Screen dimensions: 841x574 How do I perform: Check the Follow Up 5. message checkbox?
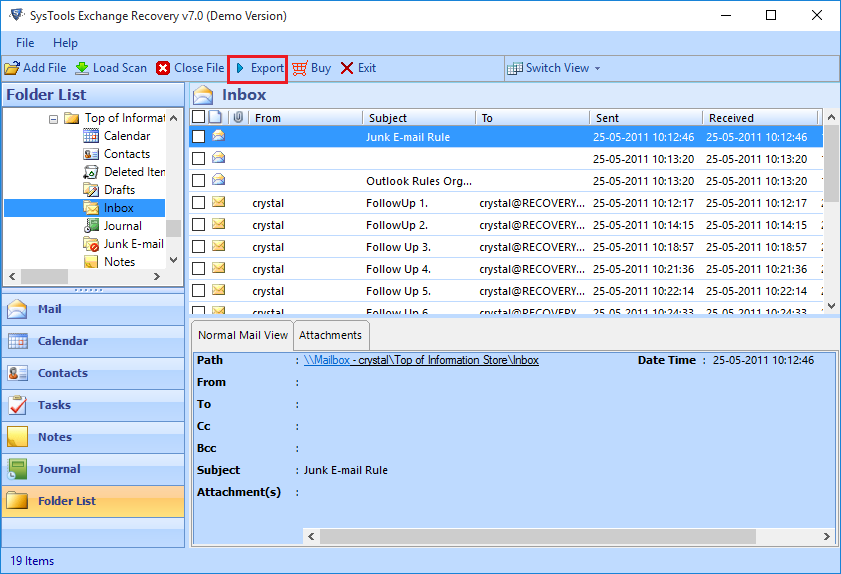198,290
